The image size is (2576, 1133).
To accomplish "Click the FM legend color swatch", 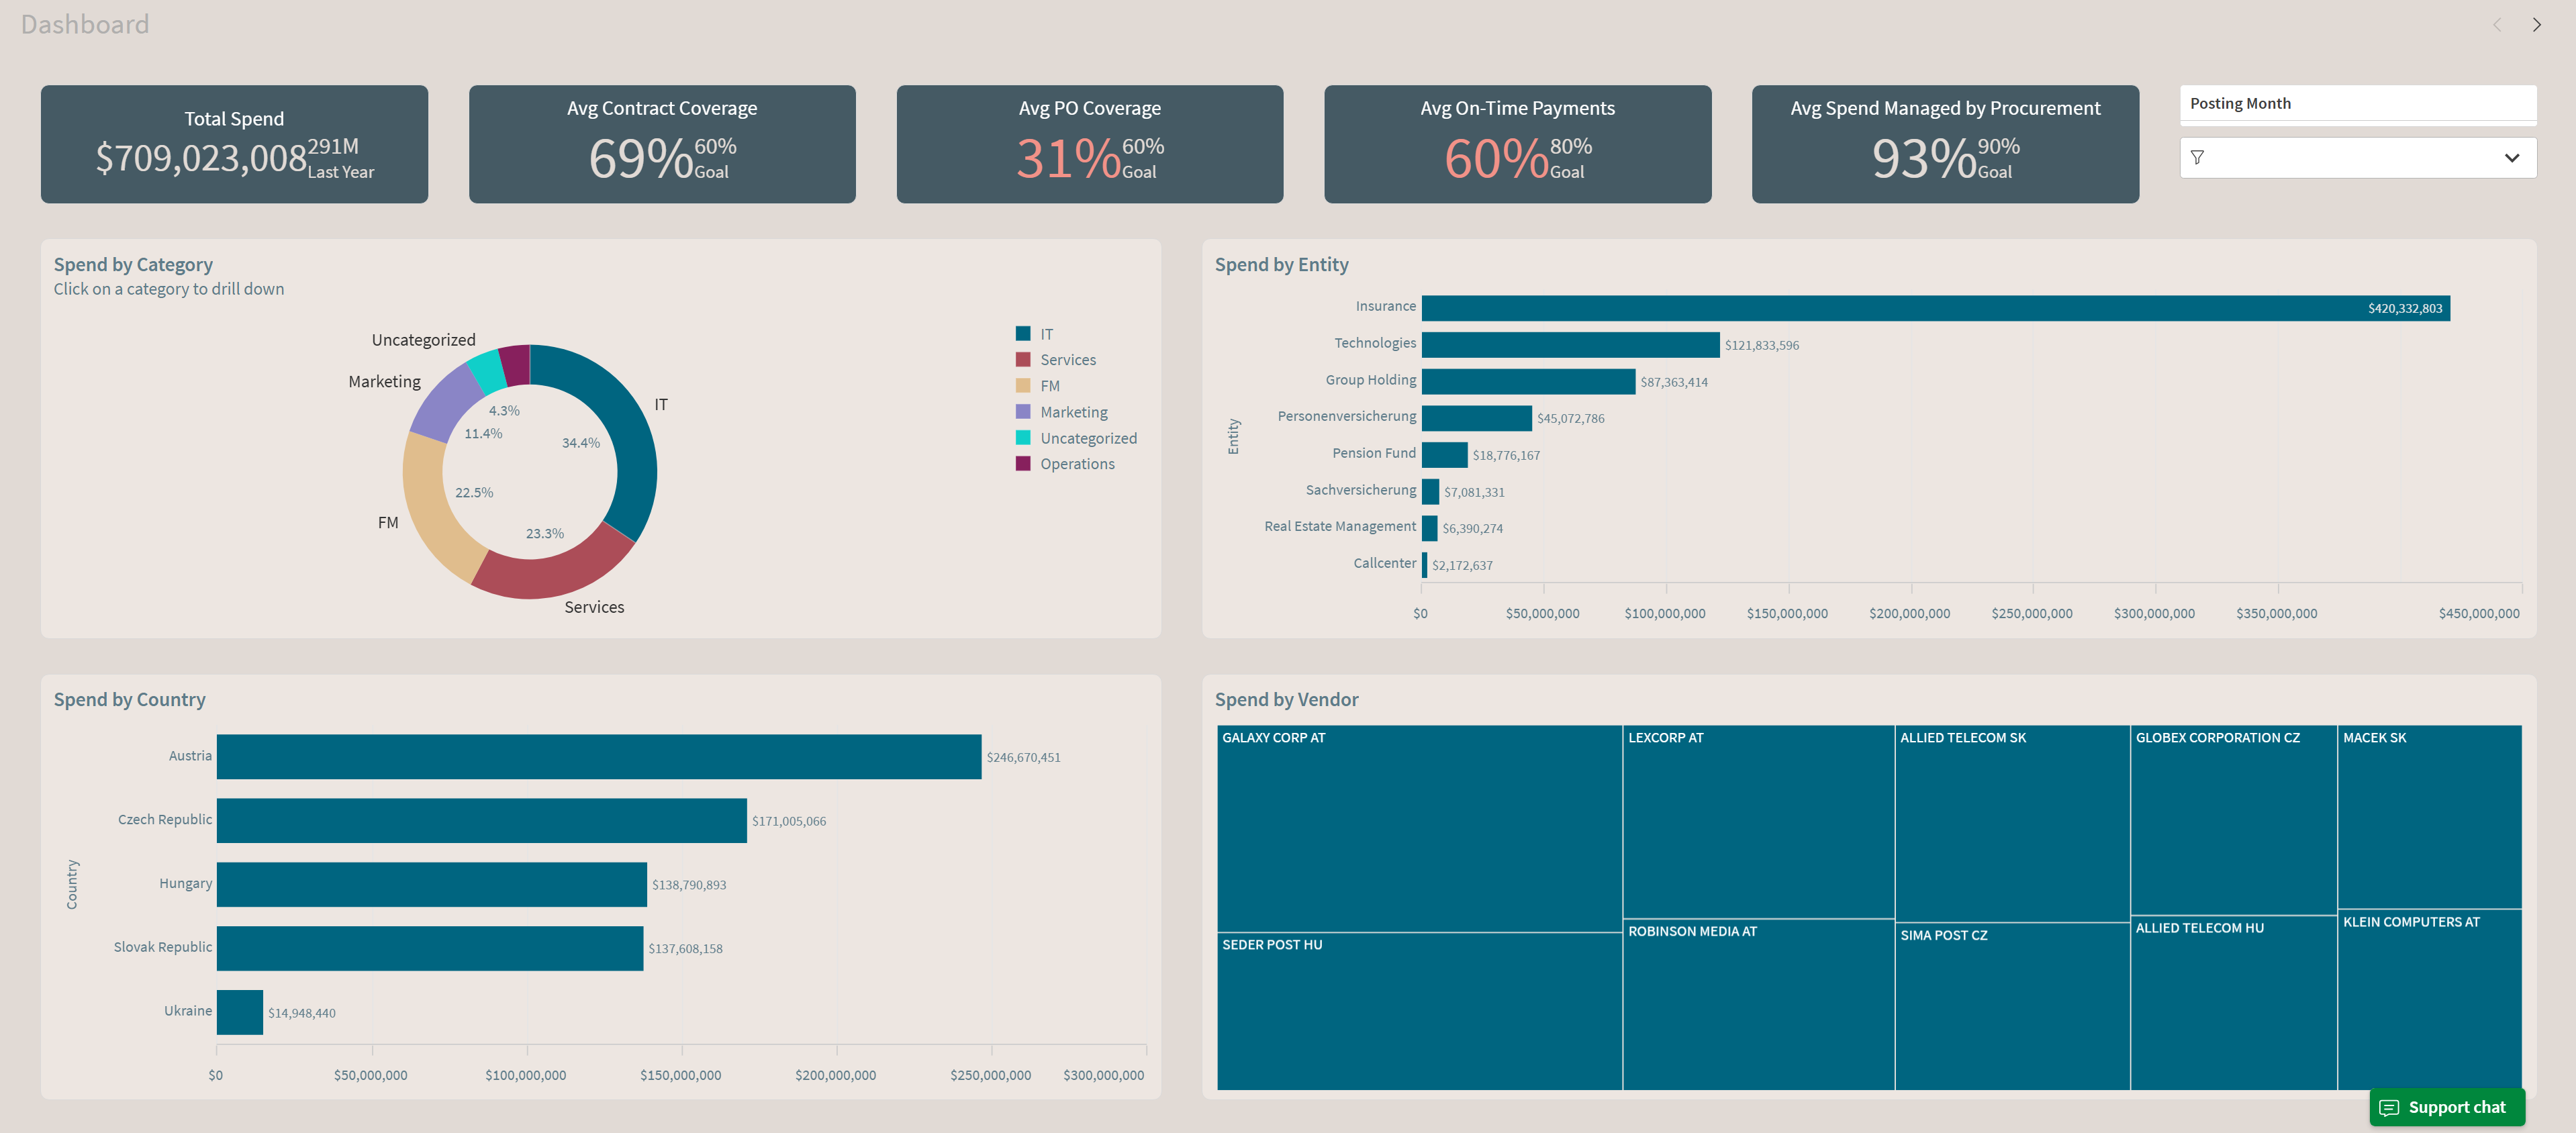I will point(1023,385).
